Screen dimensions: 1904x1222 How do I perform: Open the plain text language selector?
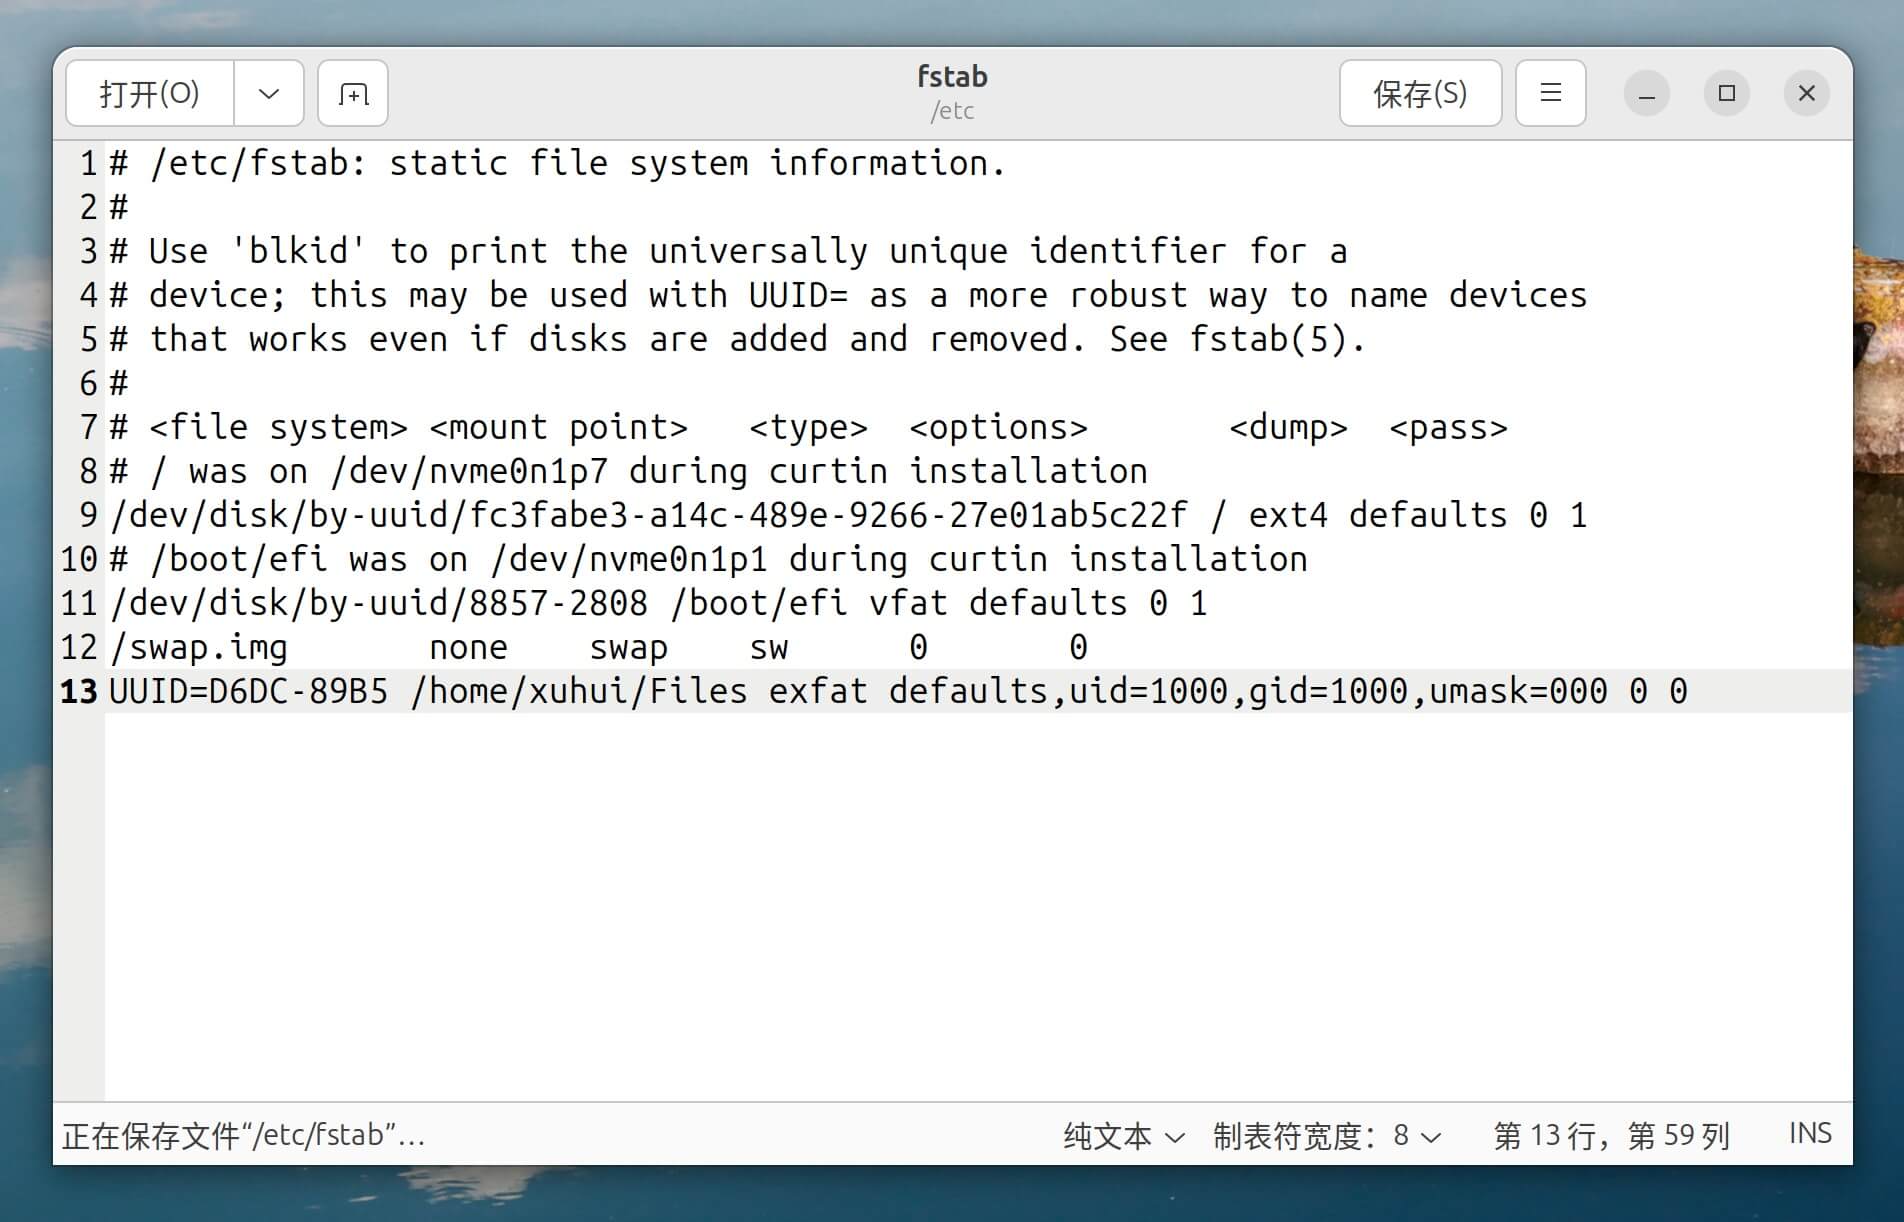pyautogui.click(x=1123, y=1136)
